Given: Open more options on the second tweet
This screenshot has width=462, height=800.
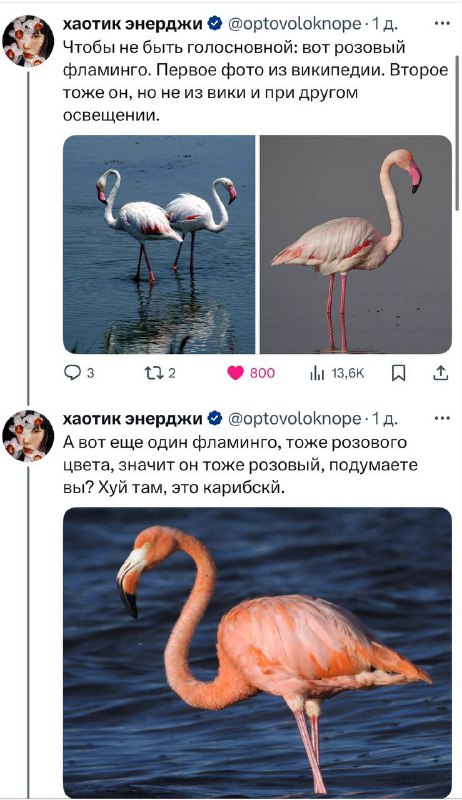Looking at the screenshot, I should coord(442,418).
